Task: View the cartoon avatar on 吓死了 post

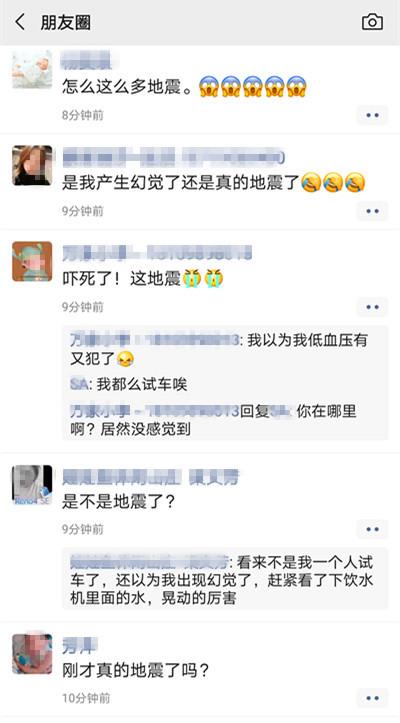Action: coord(32,261)
